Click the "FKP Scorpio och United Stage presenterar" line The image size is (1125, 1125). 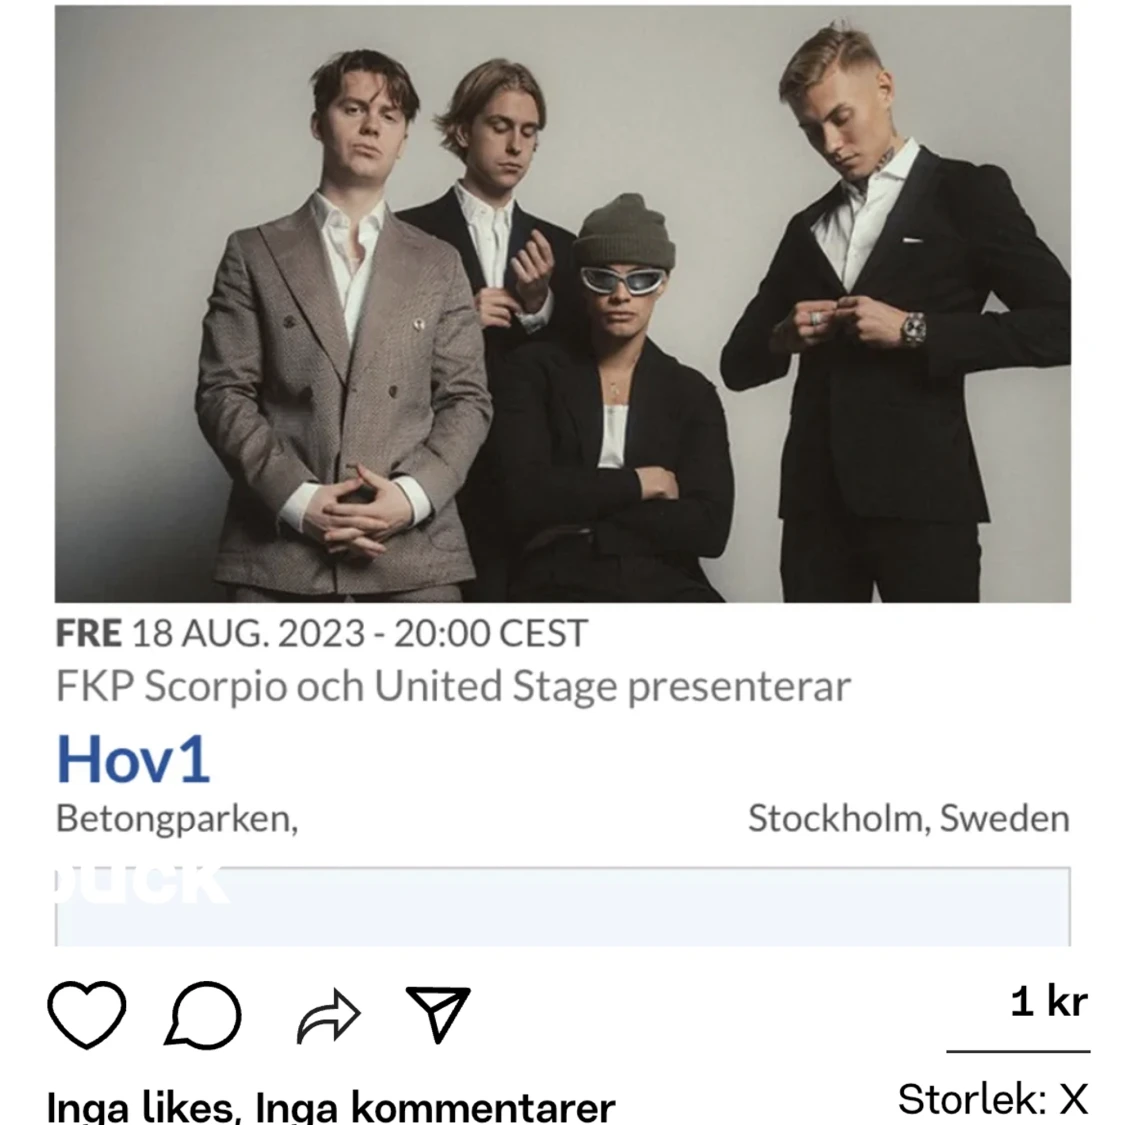click(453, 687)
